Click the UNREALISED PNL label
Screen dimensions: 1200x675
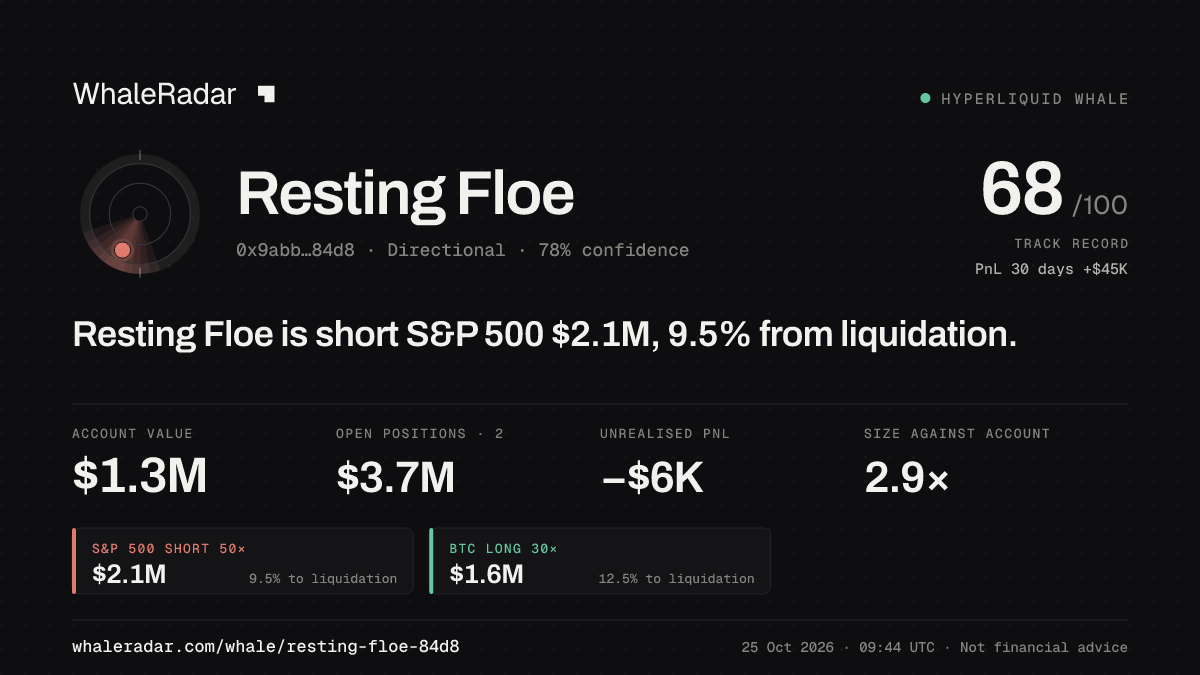pos(665,434)
